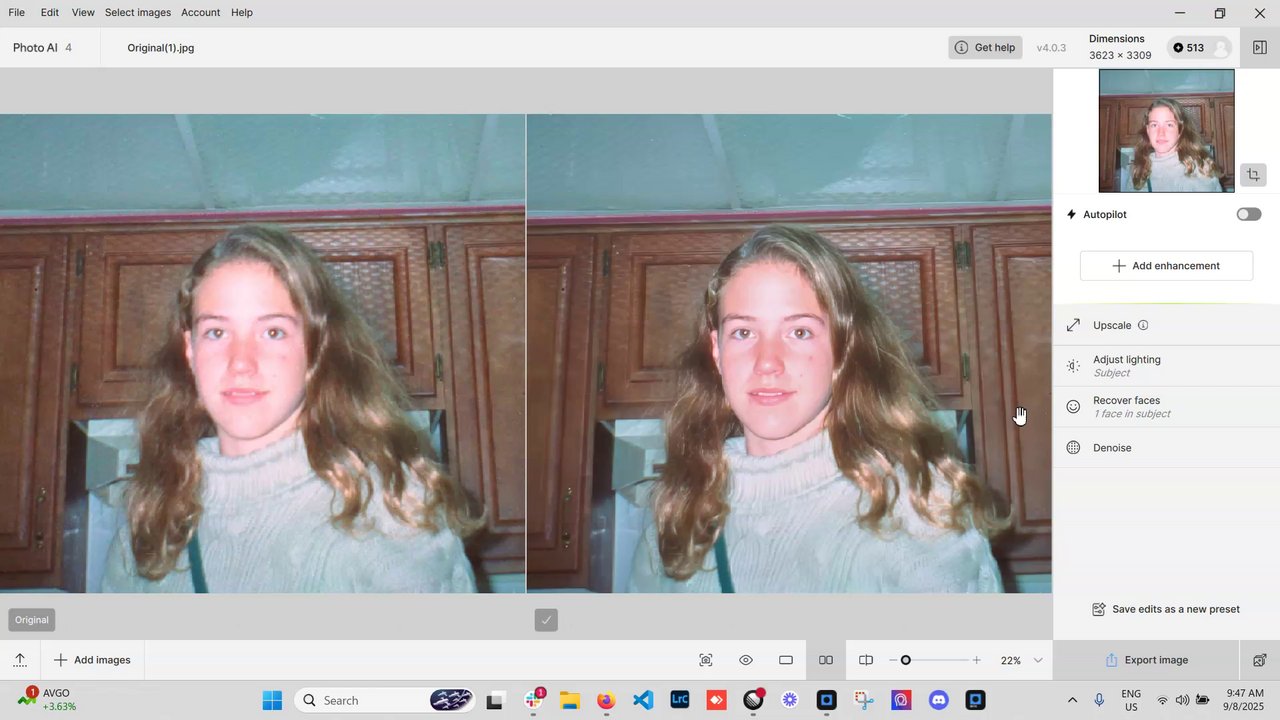Click the ENG US language indicator

[x=1131, y=700]
